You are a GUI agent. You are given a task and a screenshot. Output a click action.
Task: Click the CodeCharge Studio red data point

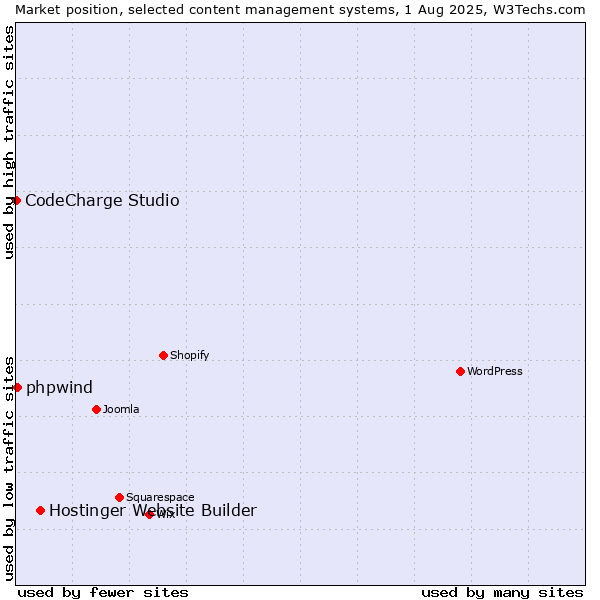(16, 201)
